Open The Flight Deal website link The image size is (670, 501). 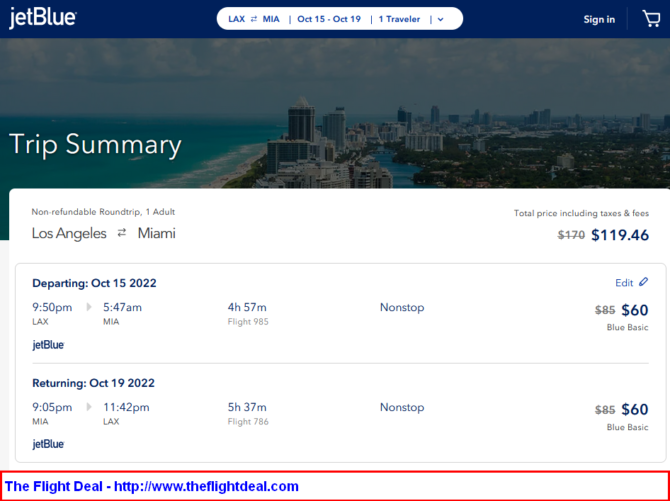tap(152, 486)
